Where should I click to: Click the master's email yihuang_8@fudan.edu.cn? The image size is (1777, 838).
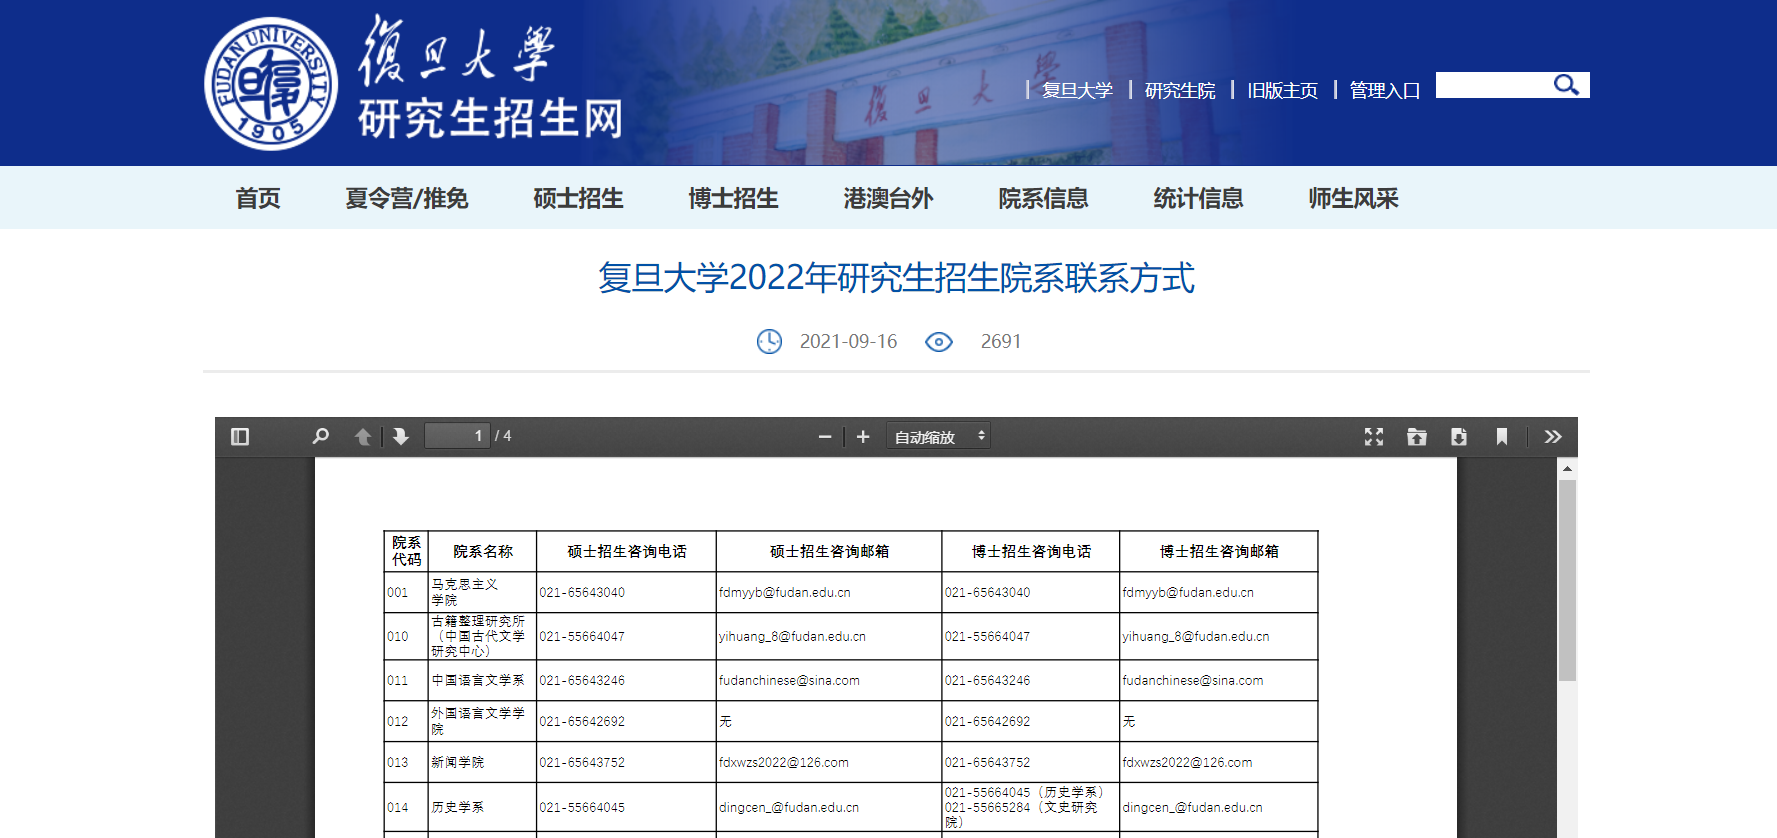click(792, 636)
